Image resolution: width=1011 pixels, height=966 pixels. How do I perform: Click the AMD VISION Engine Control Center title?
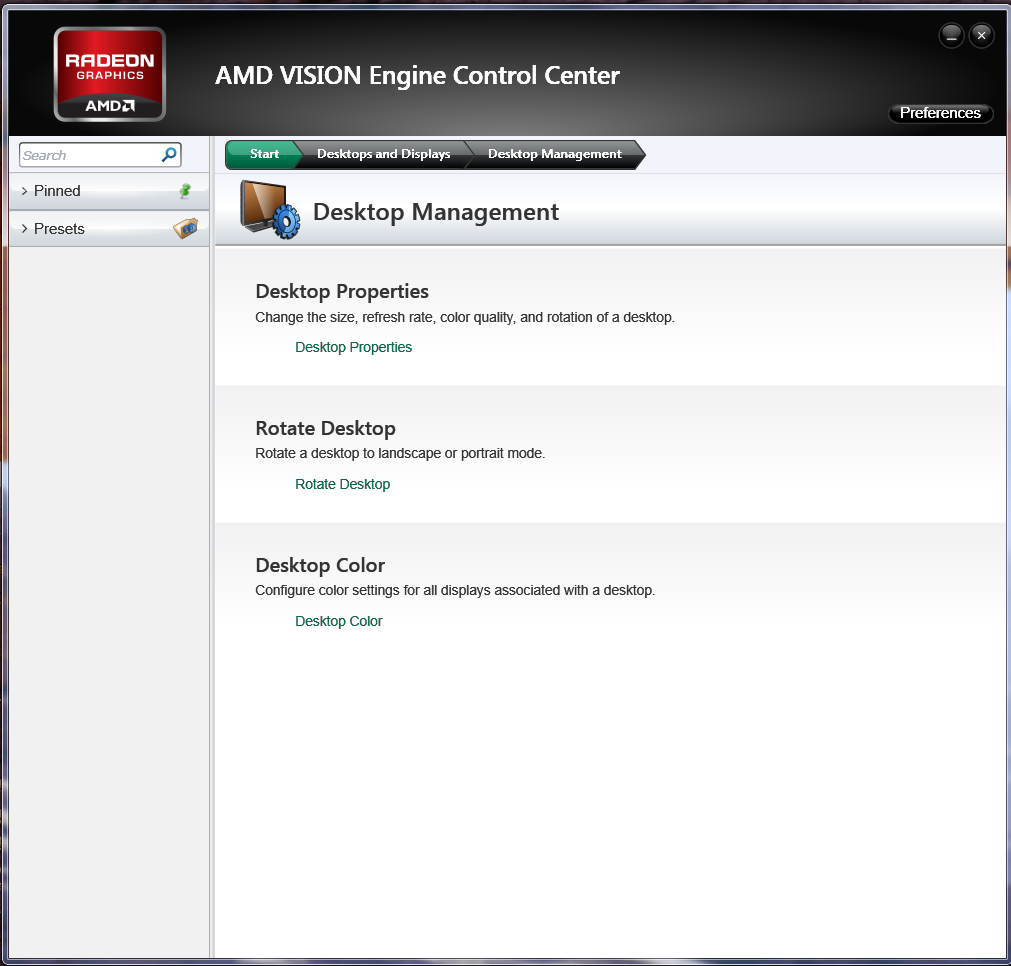point(417,75)
